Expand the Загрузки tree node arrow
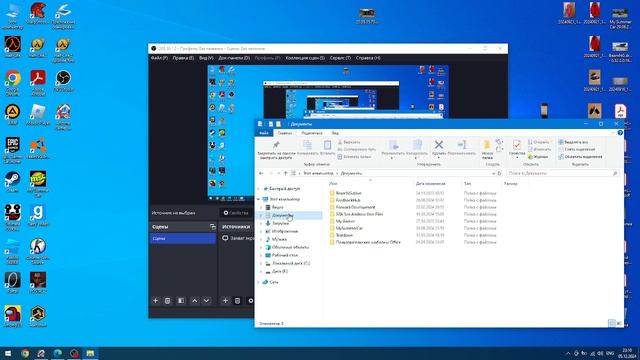This screenshot has width=640, height=360. [x=262, y=223]
